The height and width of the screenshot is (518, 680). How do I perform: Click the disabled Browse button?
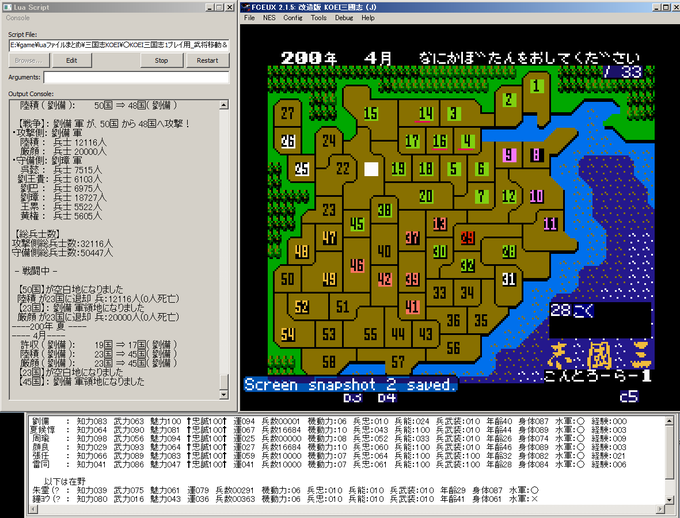click(29, 60)
